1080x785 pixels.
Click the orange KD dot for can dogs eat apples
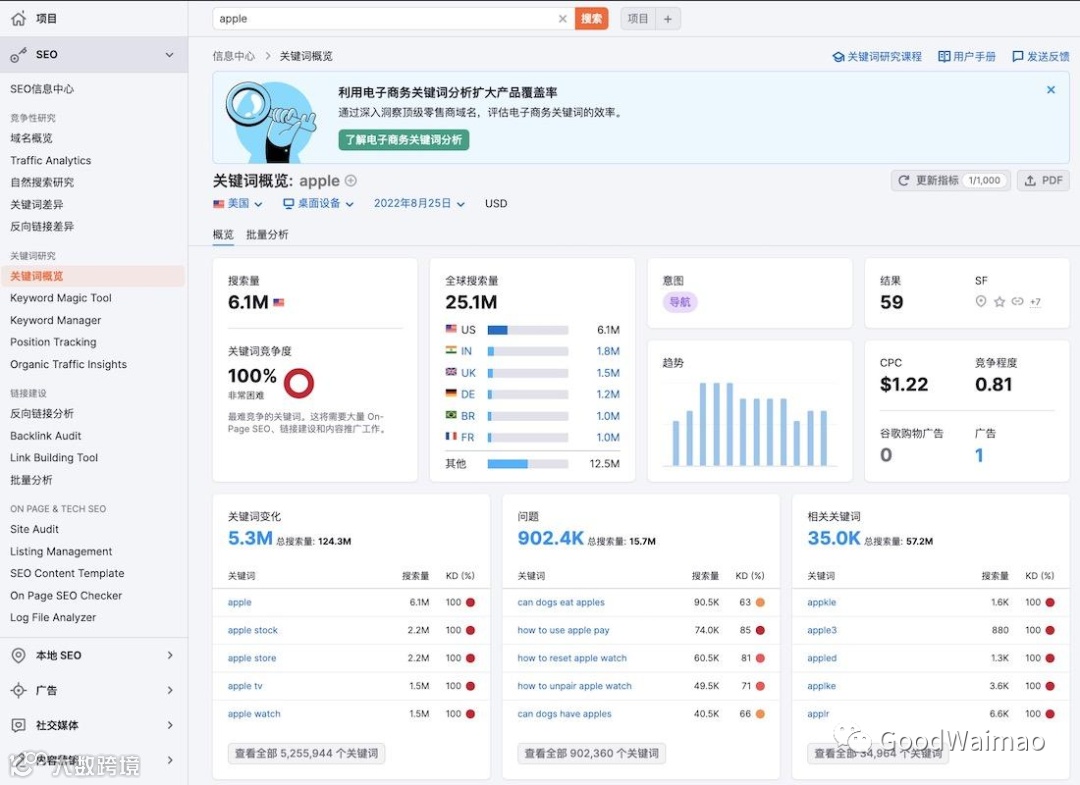pyautogui.click(x=760, y=603)
